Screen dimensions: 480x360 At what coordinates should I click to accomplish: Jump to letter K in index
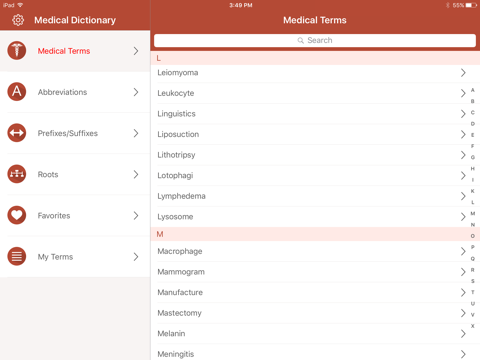tap(472, 191)
